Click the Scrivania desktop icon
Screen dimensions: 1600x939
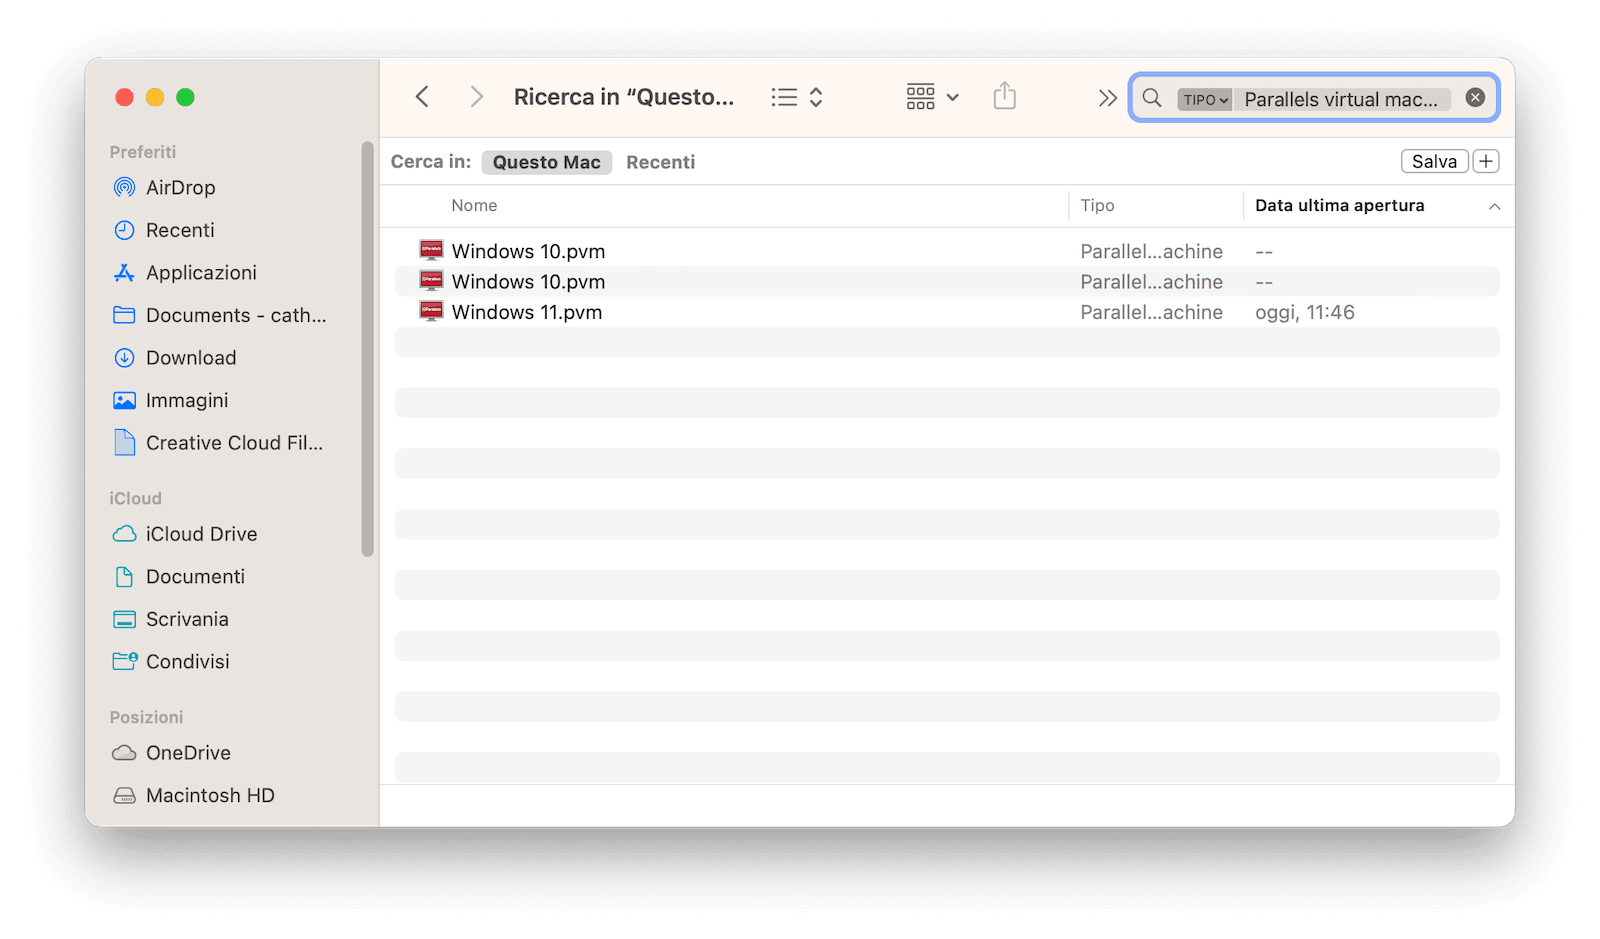click(124, 619)
